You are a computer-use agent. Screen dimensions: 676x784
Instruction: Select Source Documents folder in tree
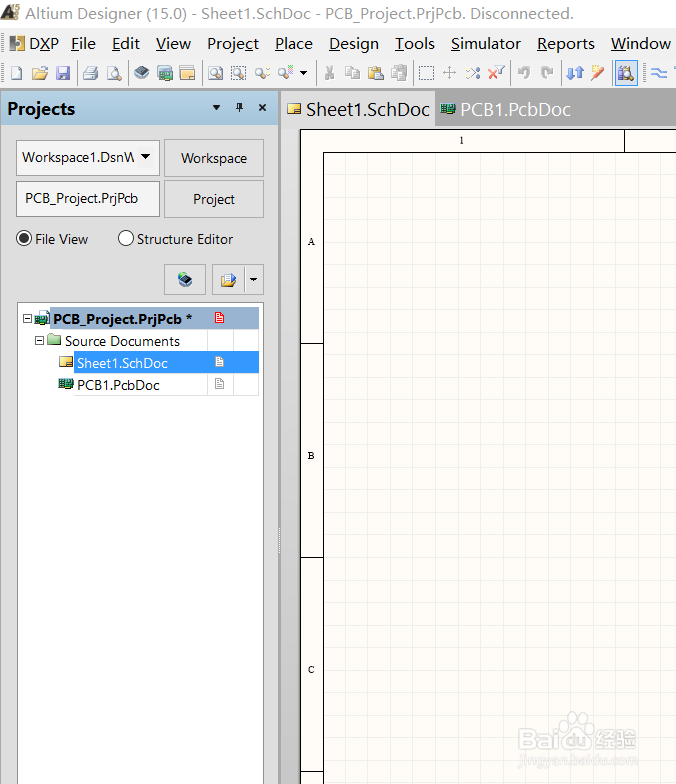(x=122, y=341)
